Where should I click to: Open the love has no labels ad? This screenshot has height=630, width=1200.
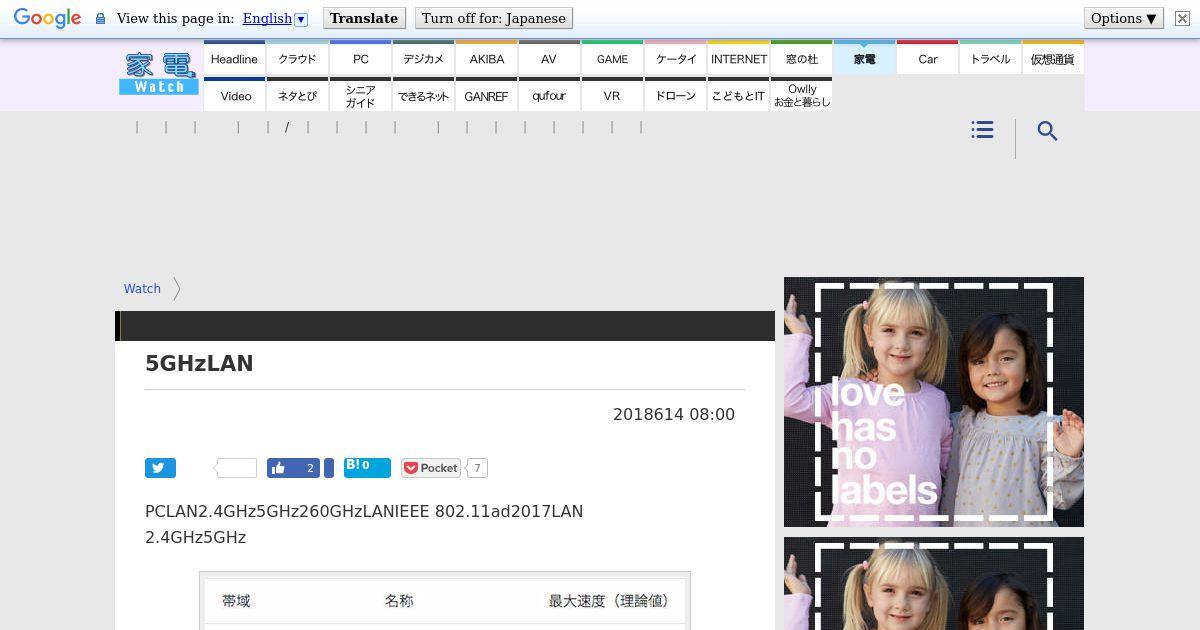pos(934,402)
